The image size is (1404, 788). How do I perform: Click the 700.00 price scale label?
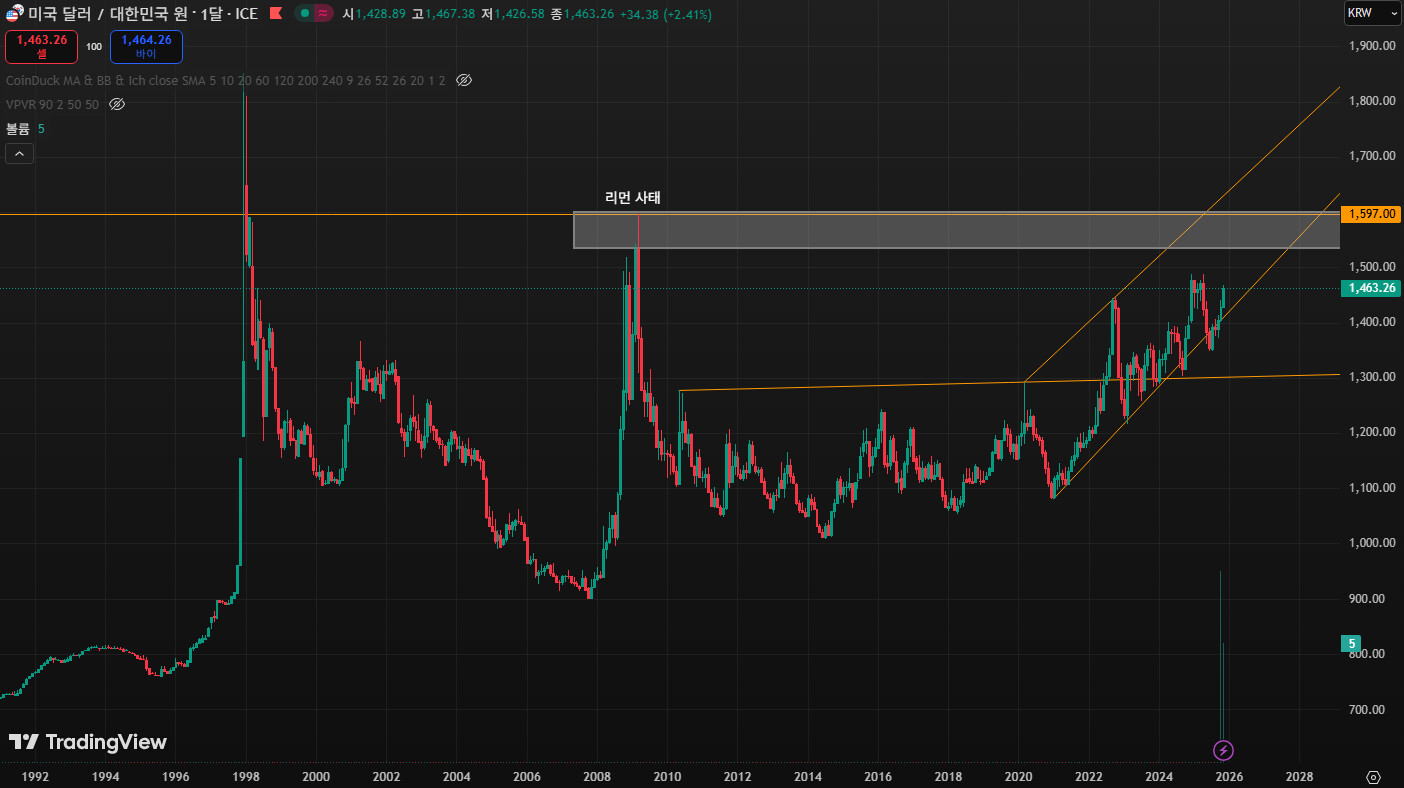coord(1366,710)
